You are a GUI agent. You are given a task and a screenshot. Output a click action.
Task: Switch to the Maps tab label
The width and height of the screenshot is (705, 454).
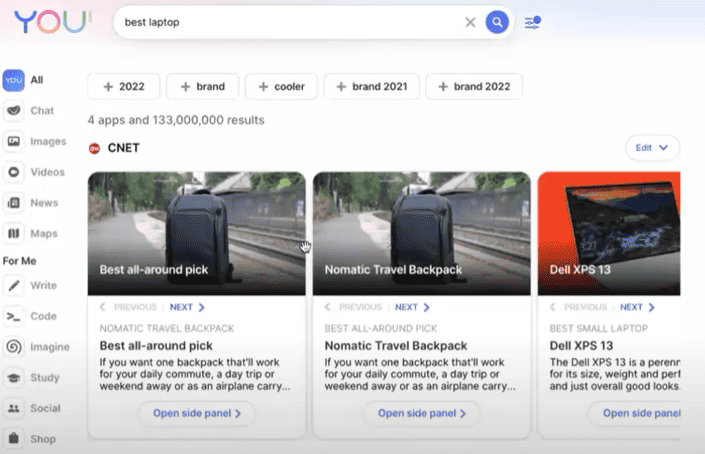click(44, 233)
